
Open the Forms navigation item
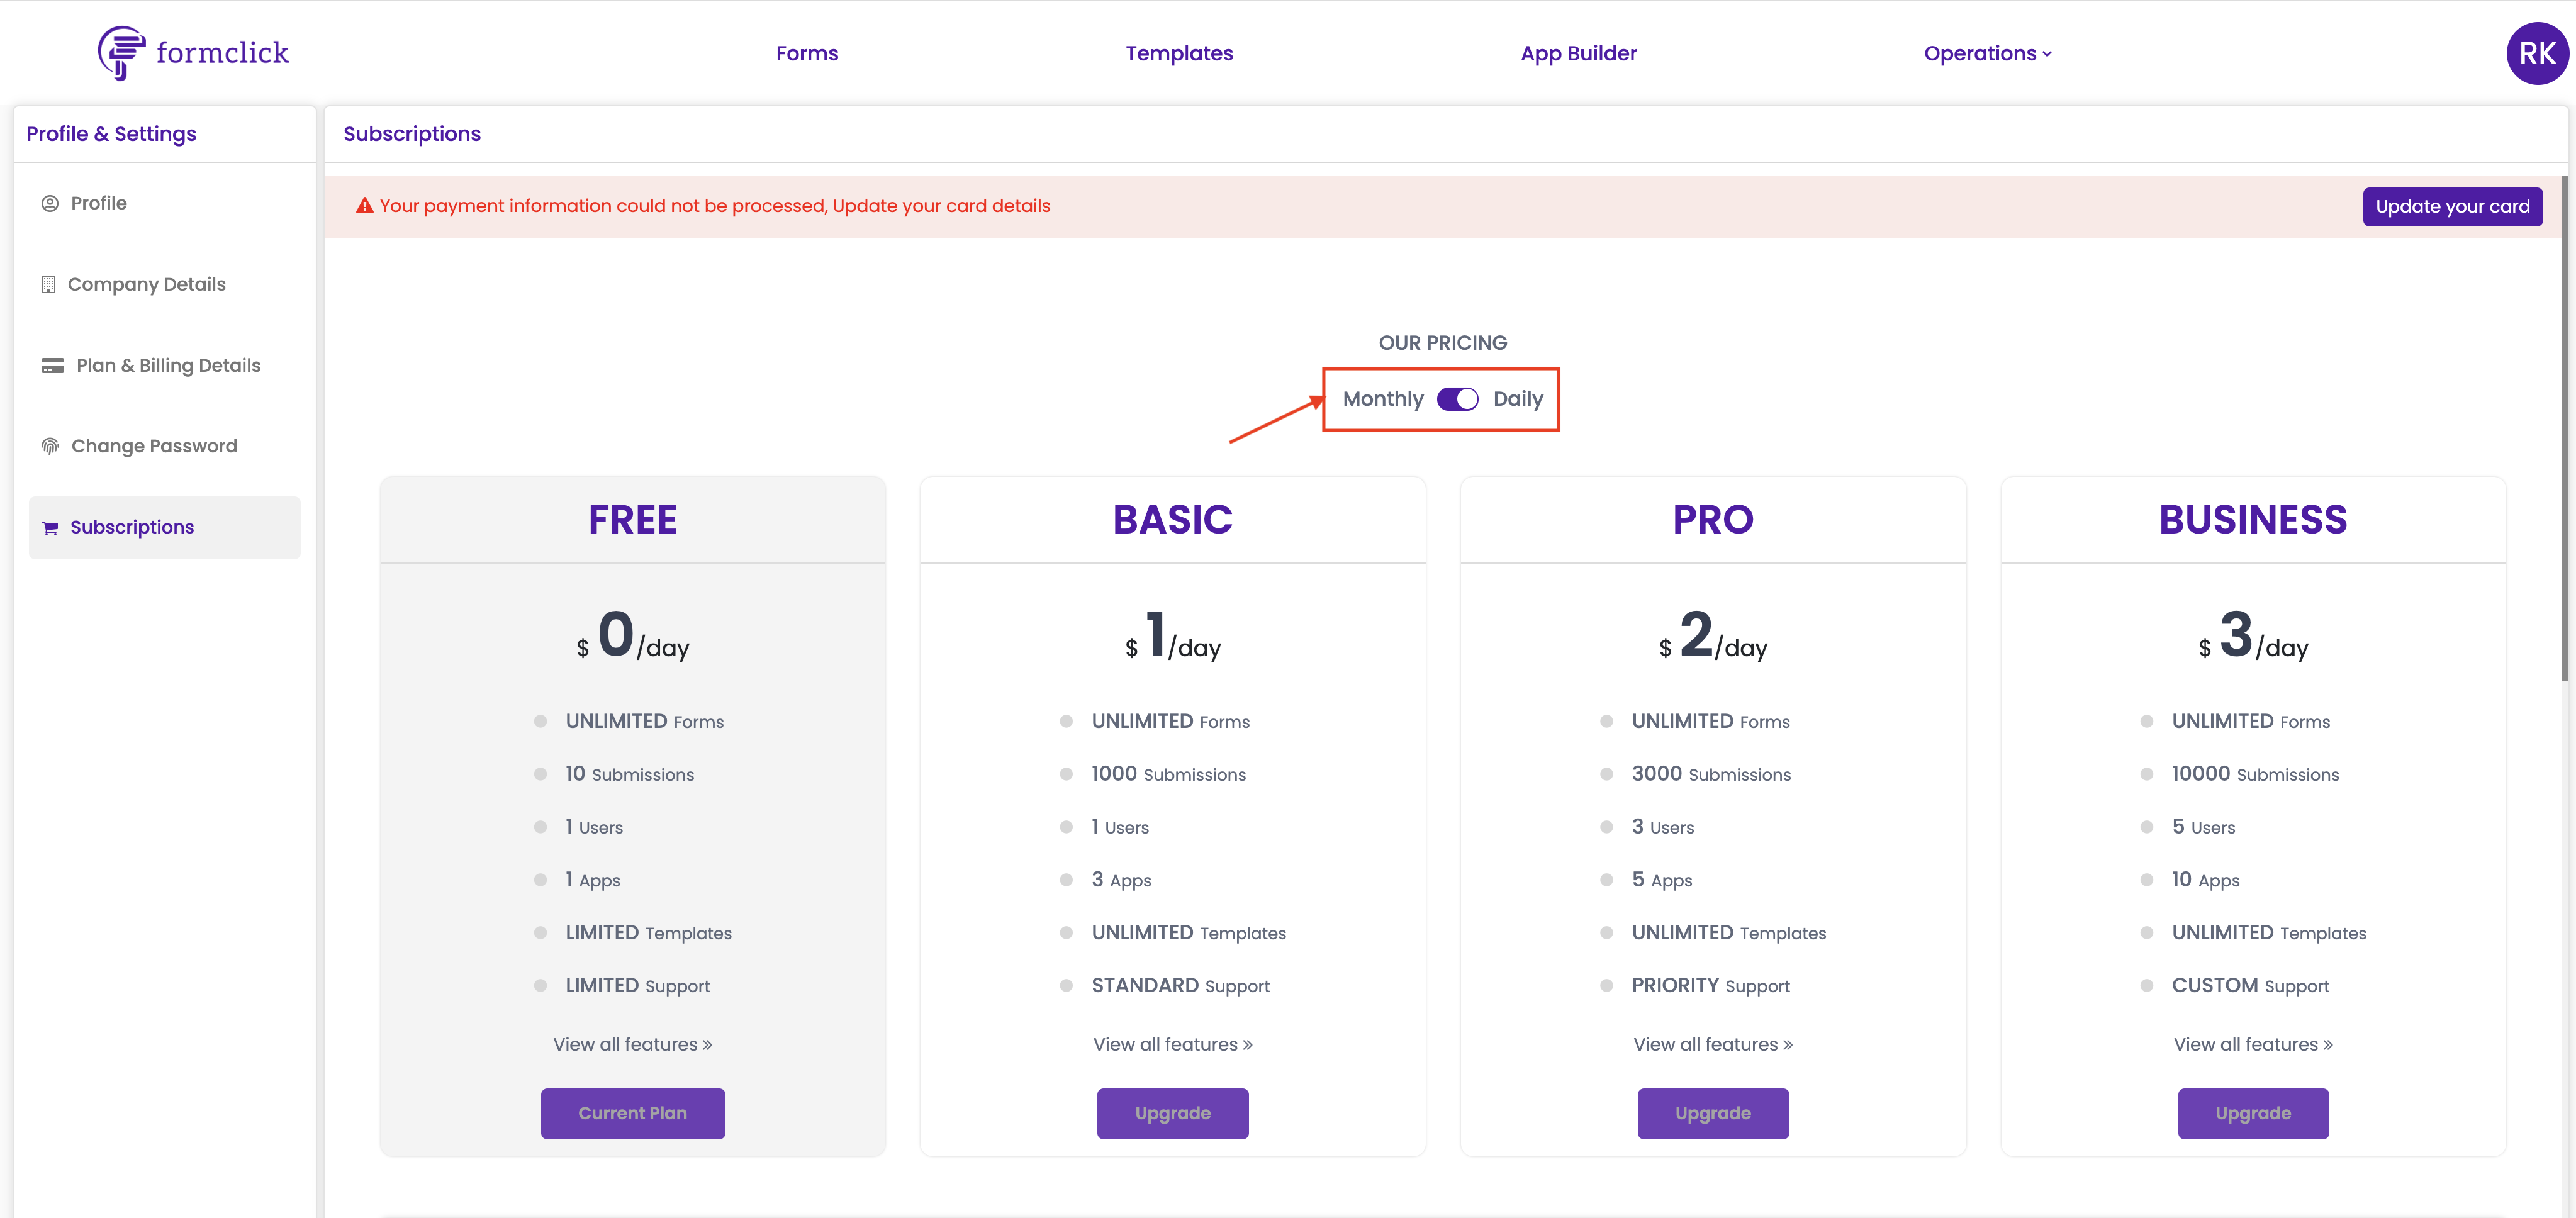click(807, 53)
